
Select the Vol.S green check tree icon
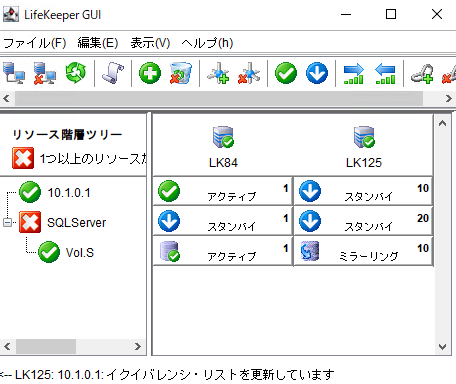tap(49, 252)
